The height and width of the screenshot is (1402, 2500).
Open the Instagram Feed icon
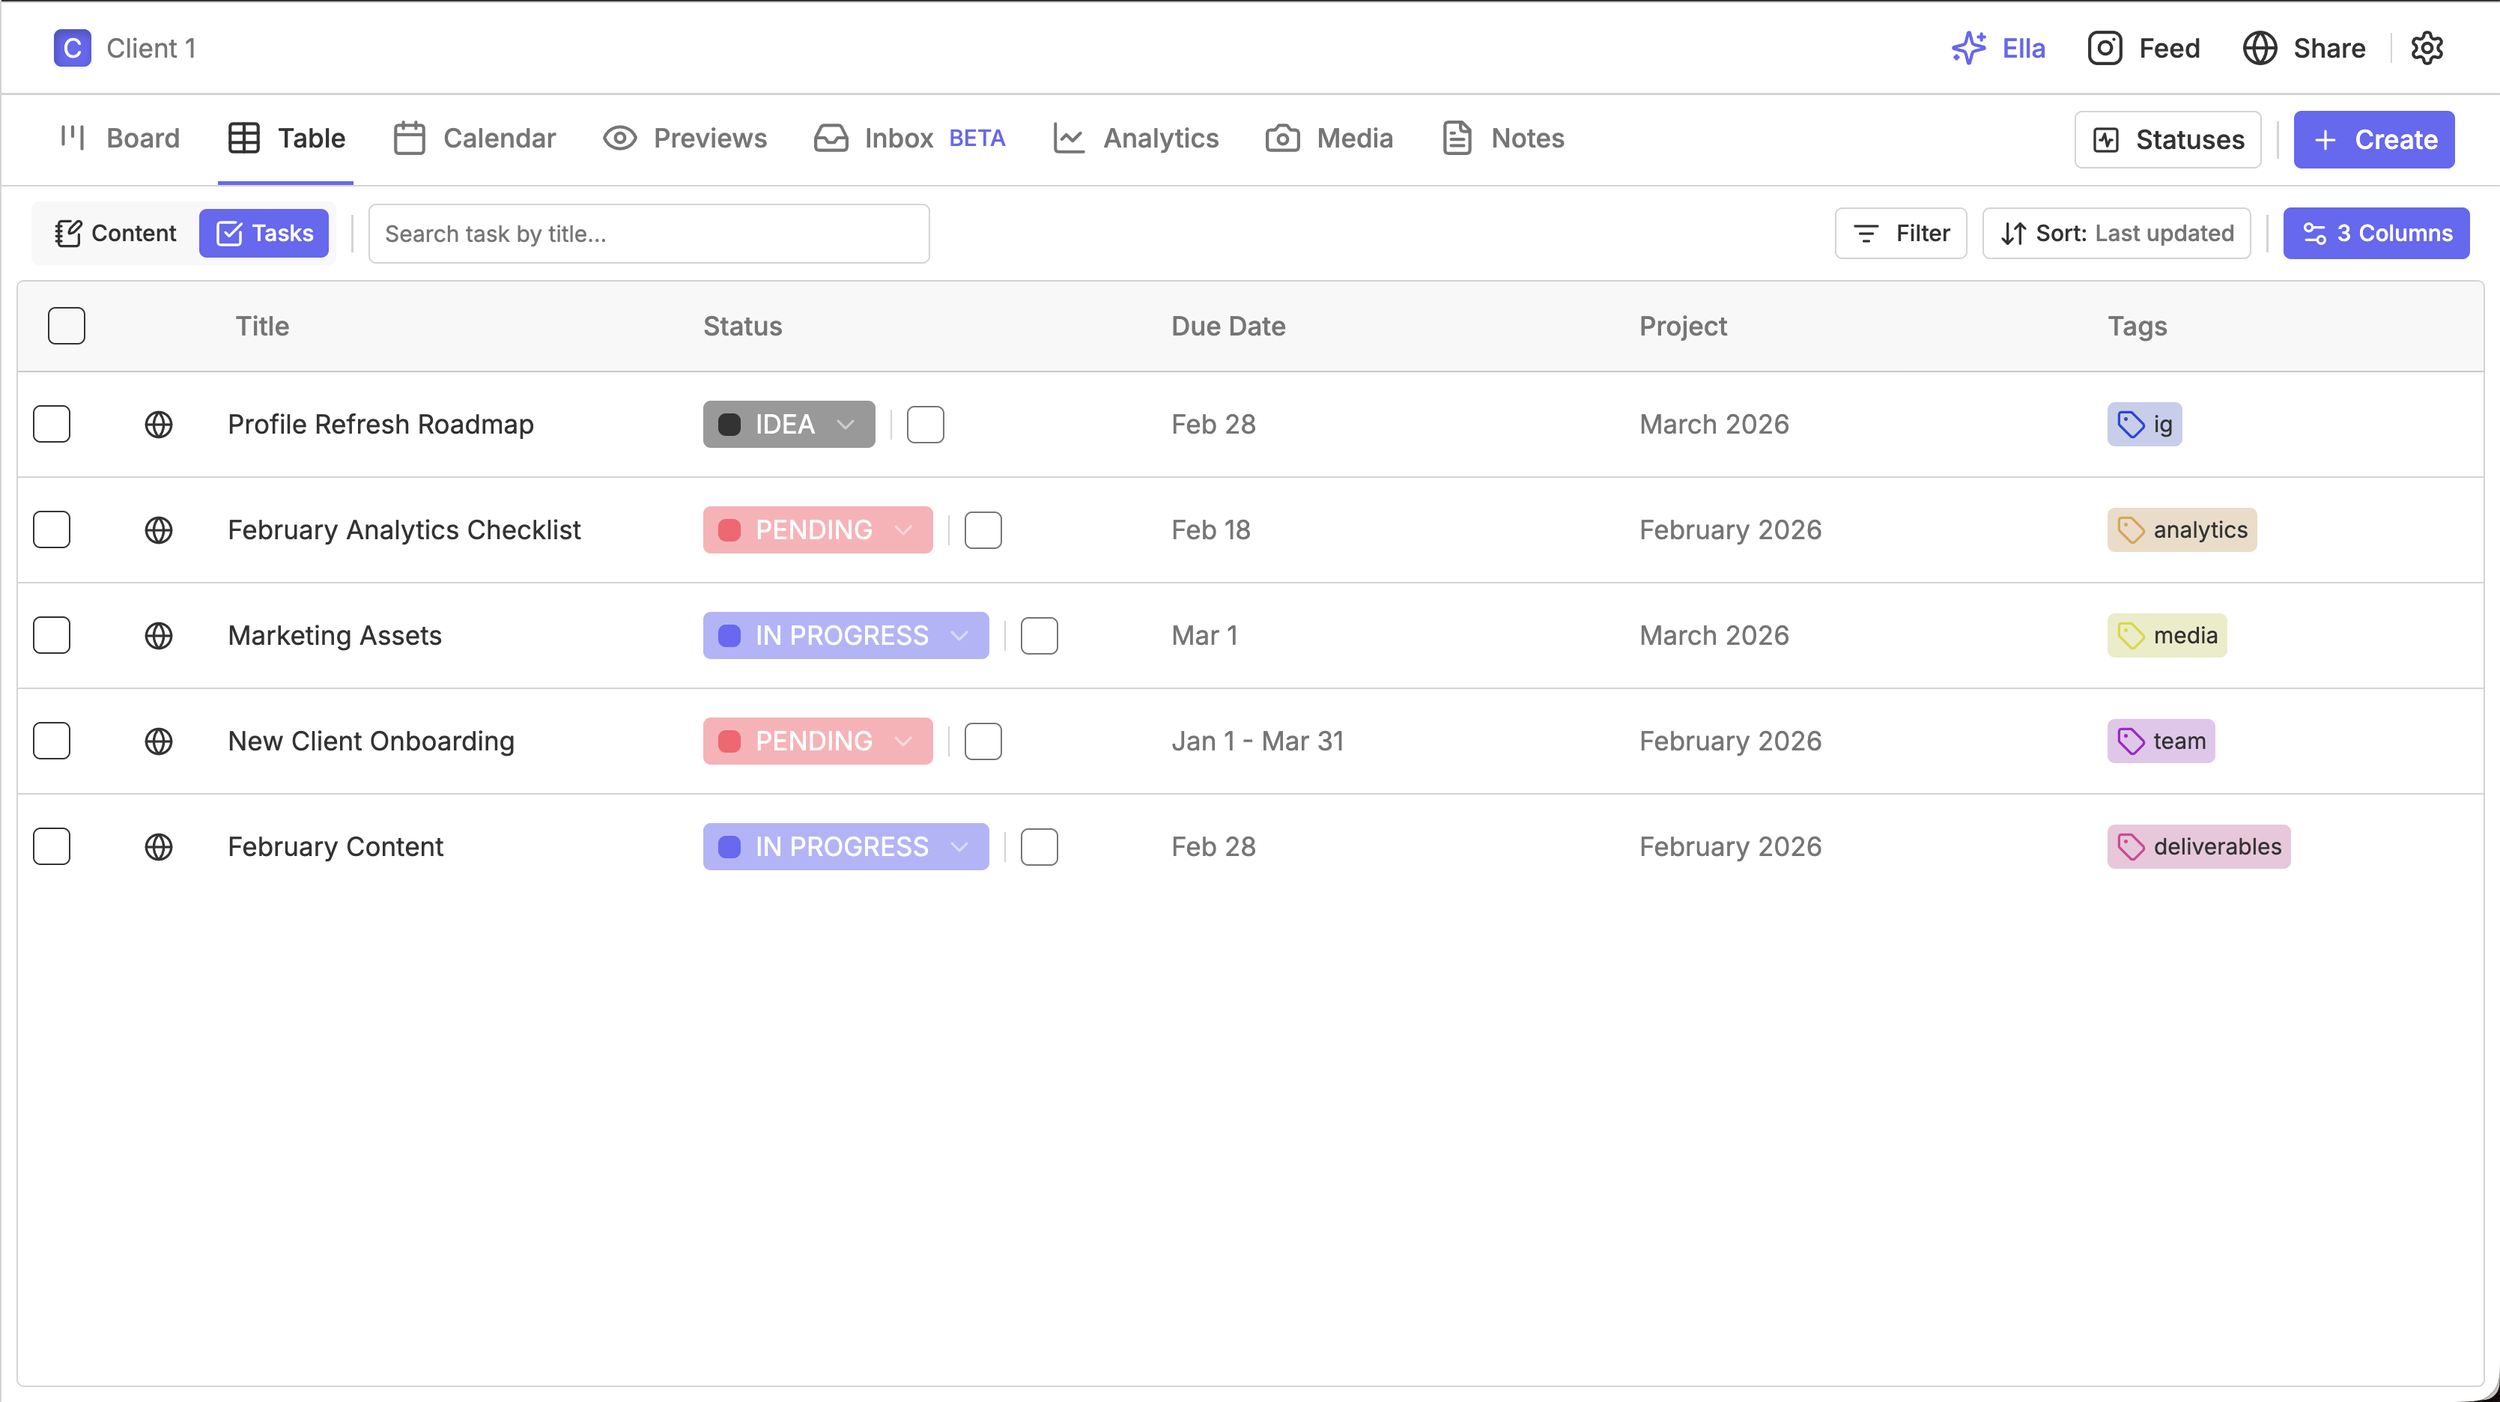coord(2104,48)
